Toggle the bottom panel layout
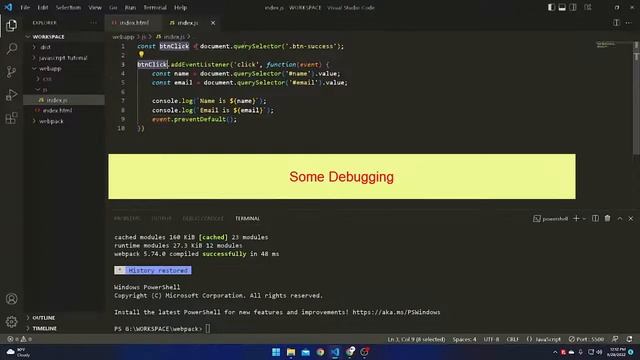This screenshot has width=640, height=360. point(562,7)
